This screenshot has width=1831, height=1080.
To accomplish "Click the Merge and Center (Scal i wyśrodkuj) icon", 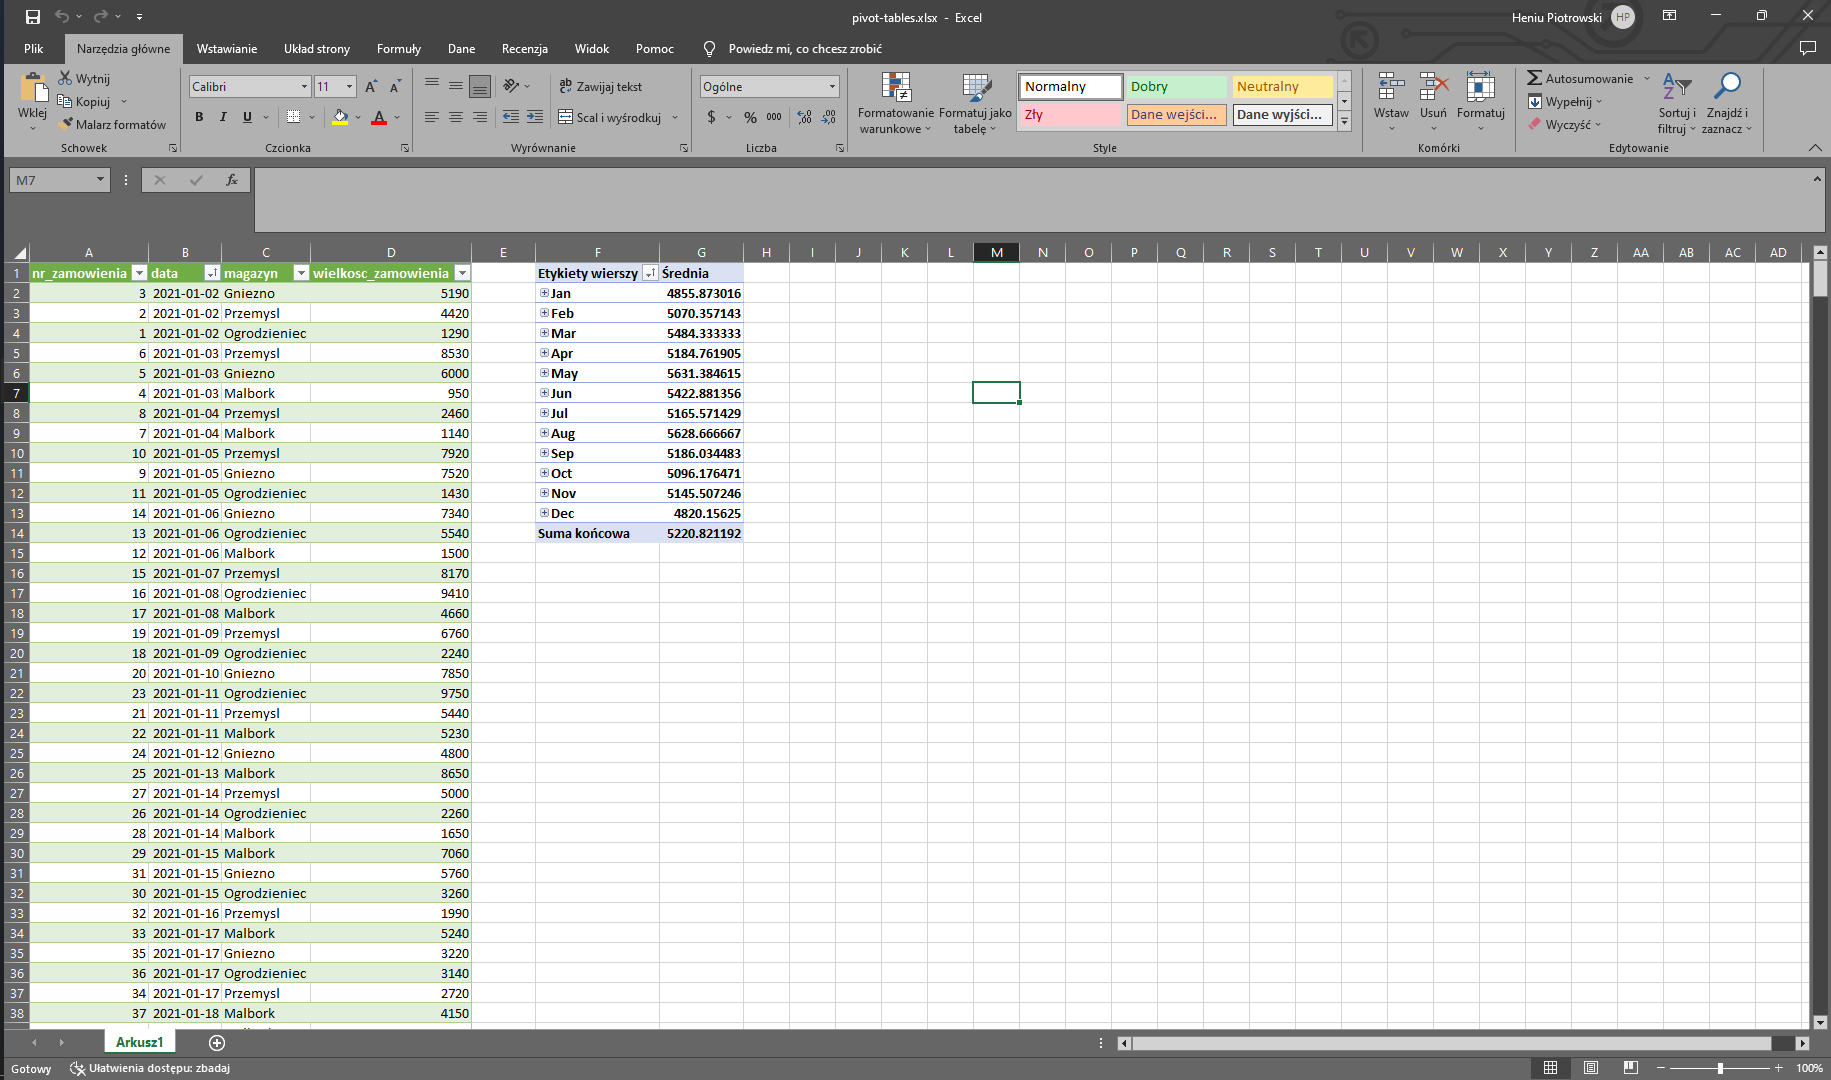I will tap(566, 117).
